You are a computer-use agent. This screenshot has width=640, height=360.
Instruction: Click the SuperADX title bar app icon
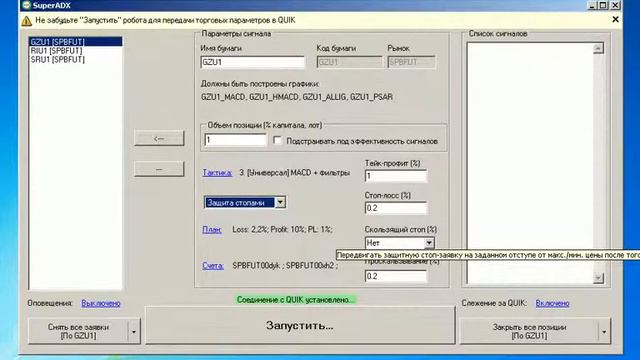pyautogui.click(x=27, y=5)
